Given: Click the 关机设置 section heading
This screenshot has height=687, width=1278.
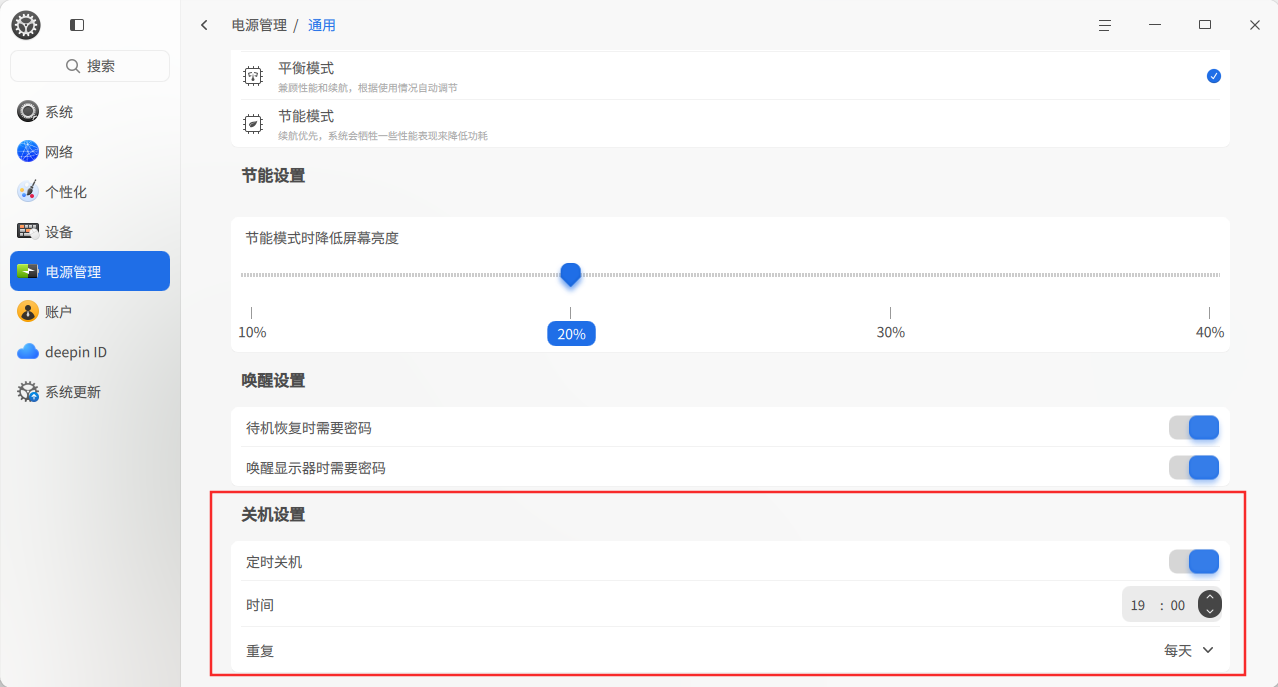Looking at the screenshot, I should pos(273,515).
